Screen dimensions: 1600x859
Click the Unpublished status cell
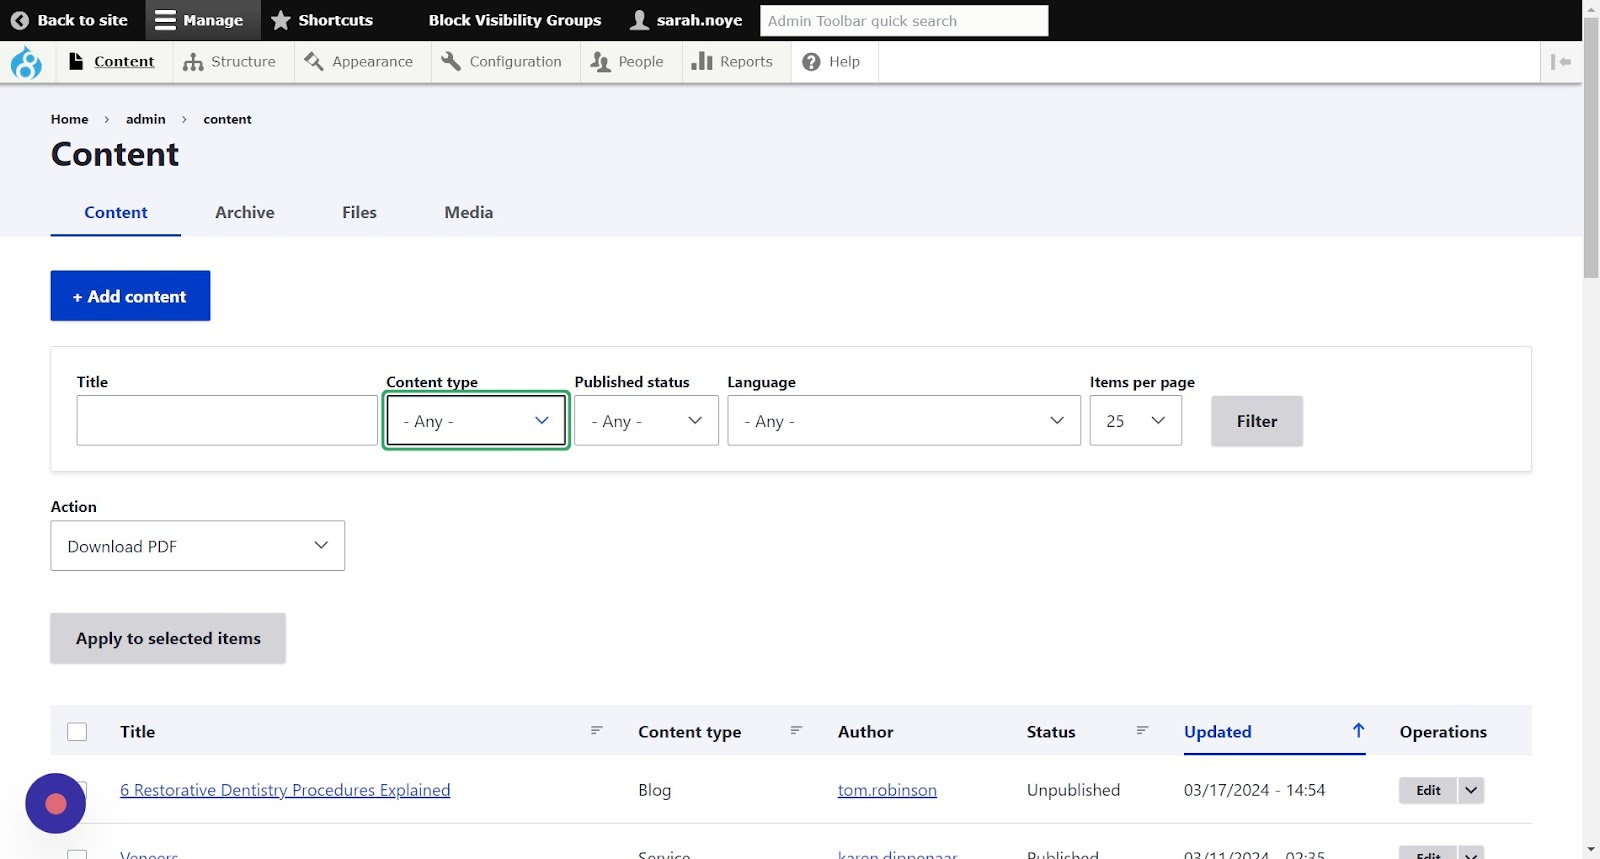pos(1073,790)
